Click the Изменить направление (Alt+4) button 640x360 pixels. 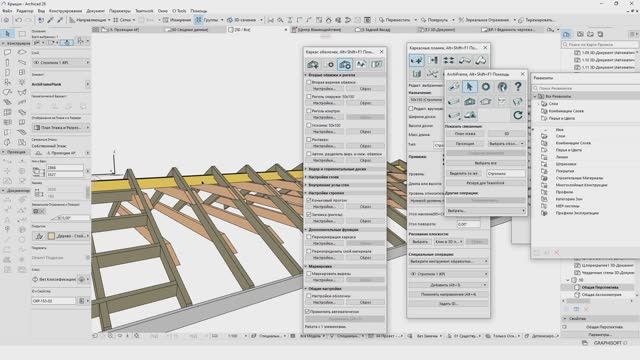click(x=448, y=294)
